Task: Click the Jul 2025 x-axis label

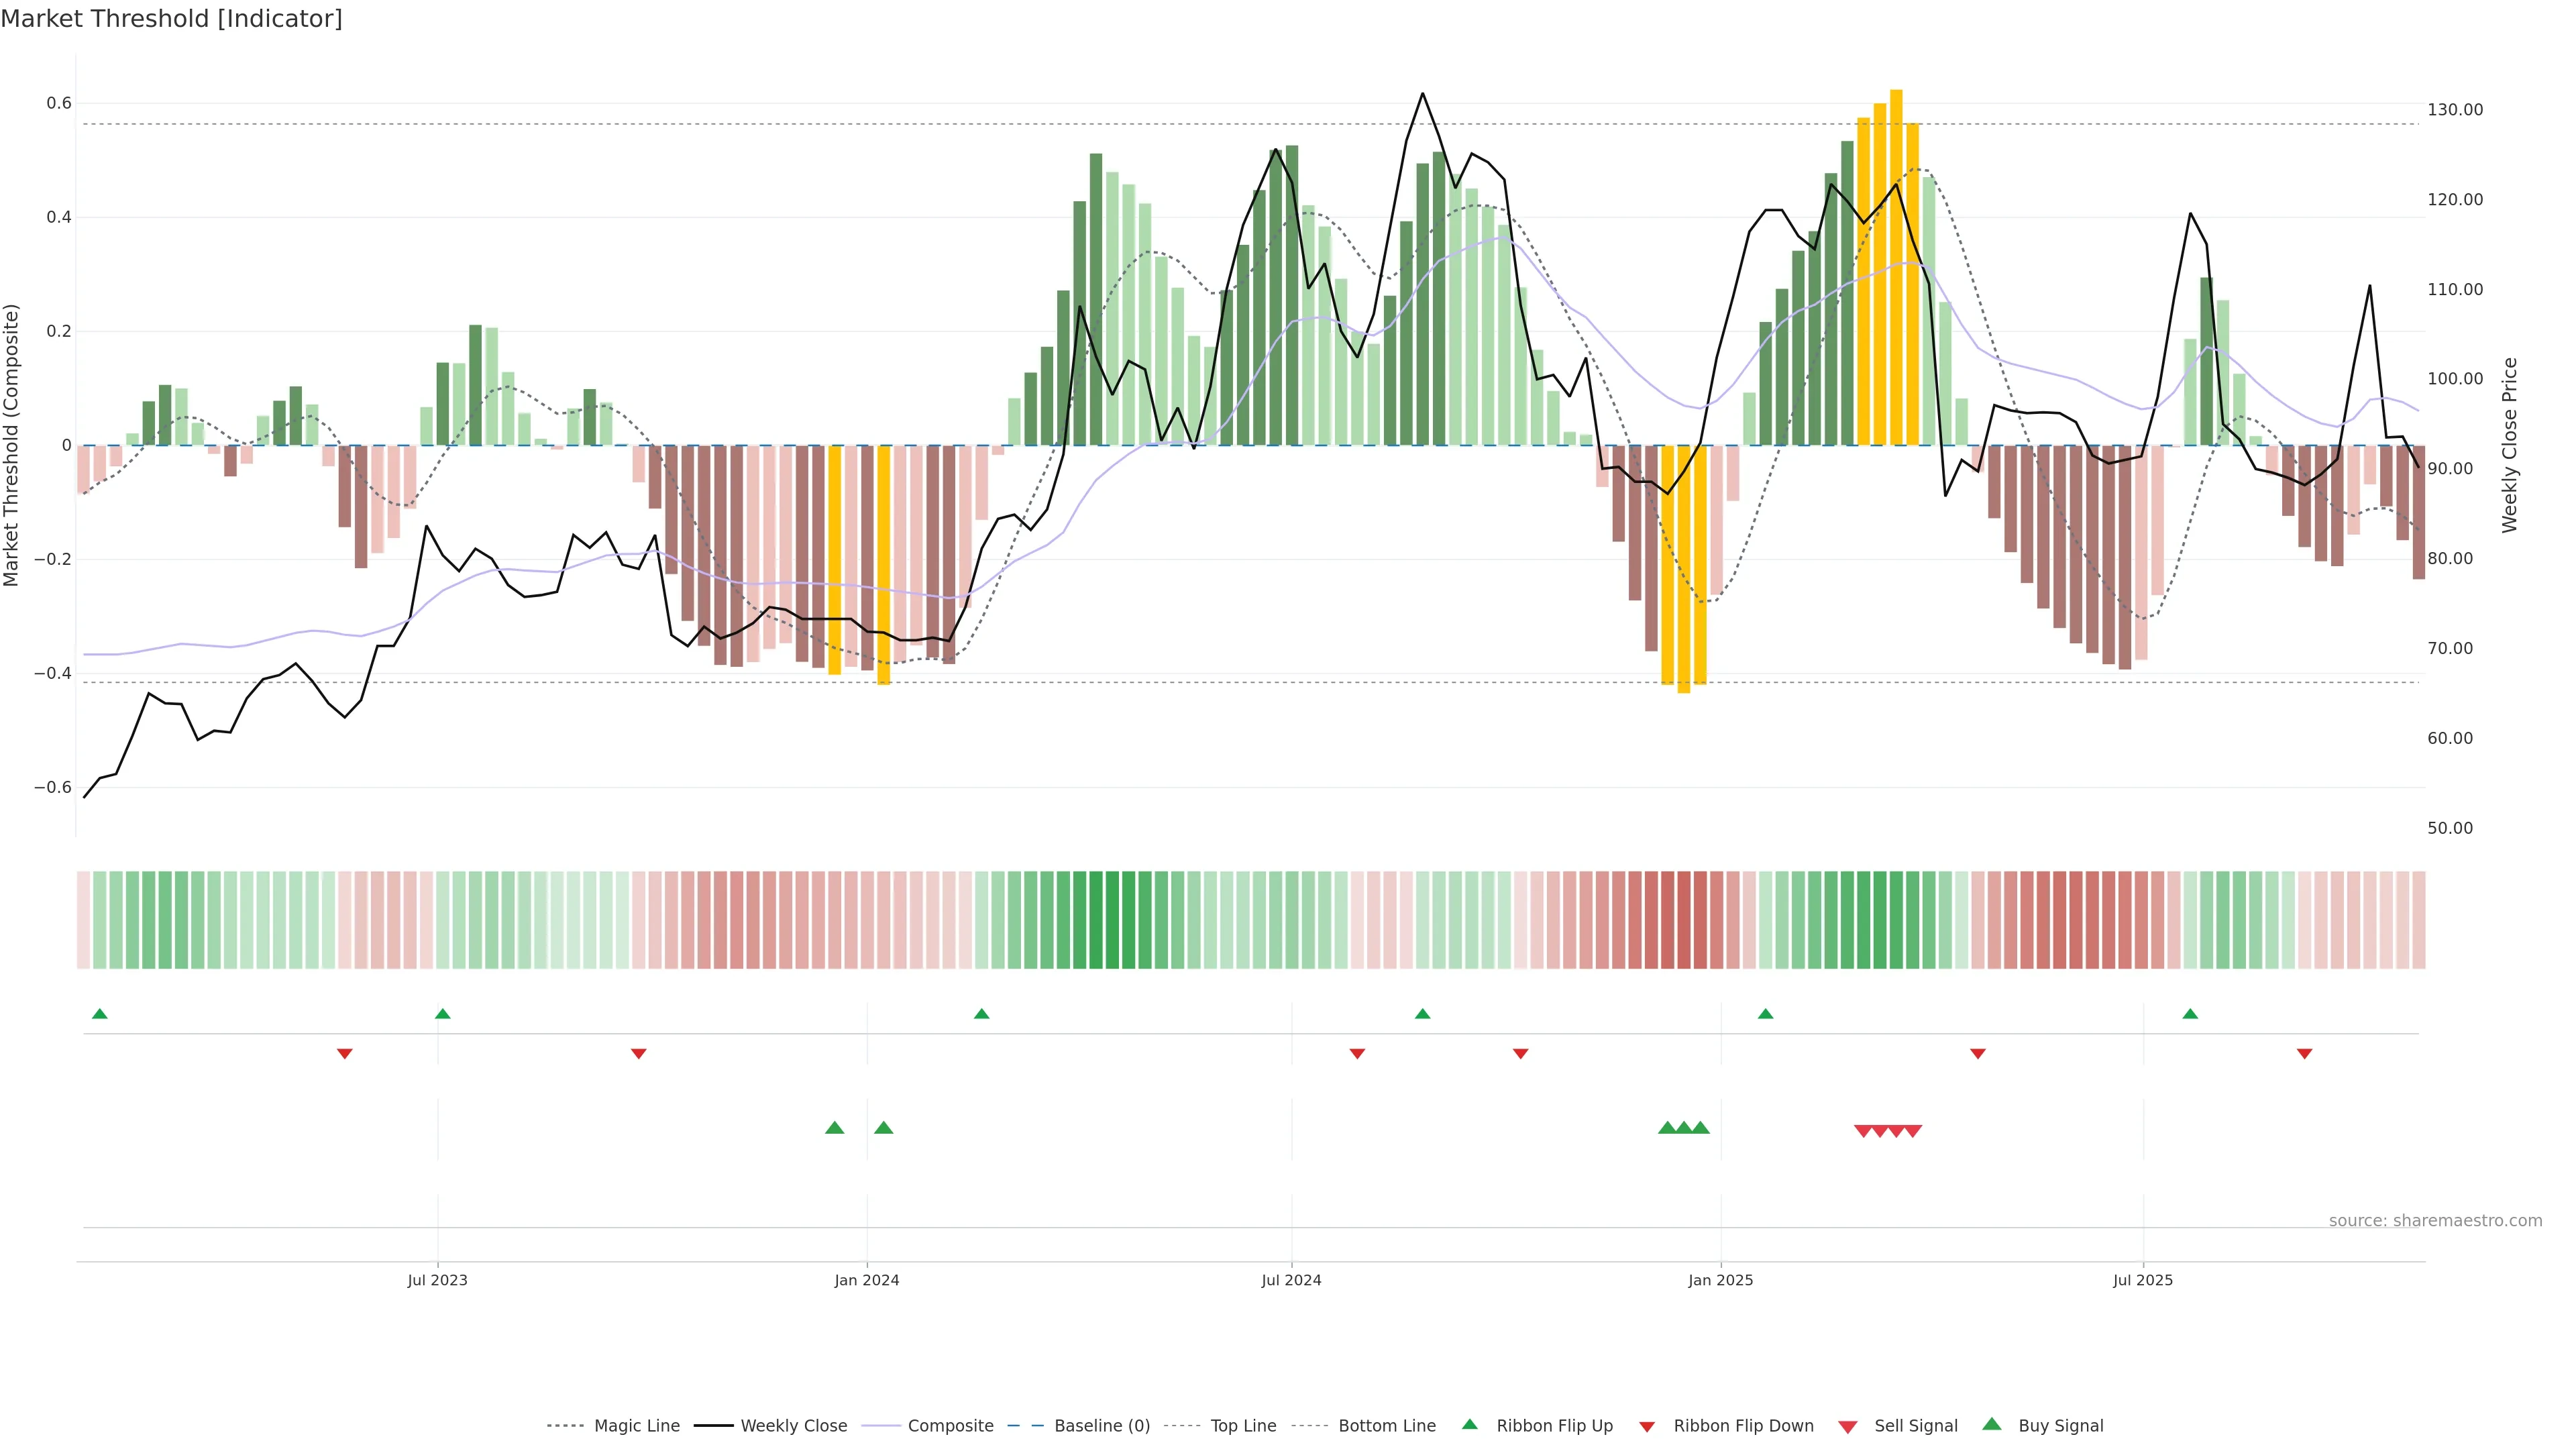Action: point(2142,1280)
